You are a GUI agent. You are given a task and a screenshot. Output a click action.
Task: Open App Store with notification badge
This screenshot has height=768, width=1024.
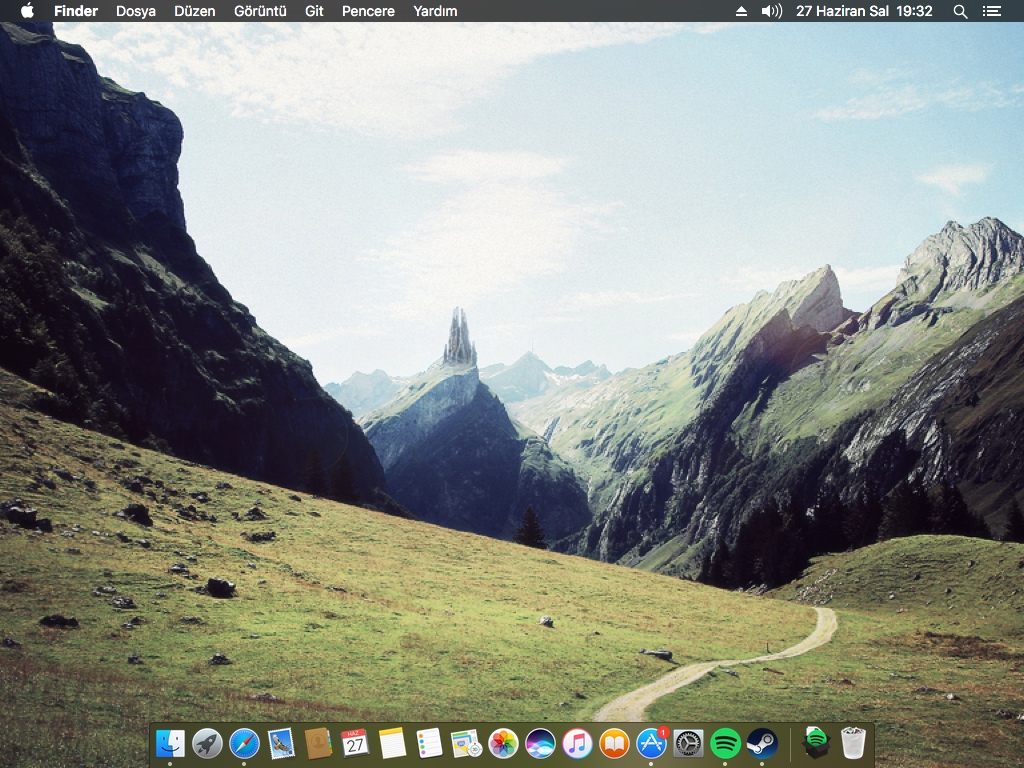651,743
